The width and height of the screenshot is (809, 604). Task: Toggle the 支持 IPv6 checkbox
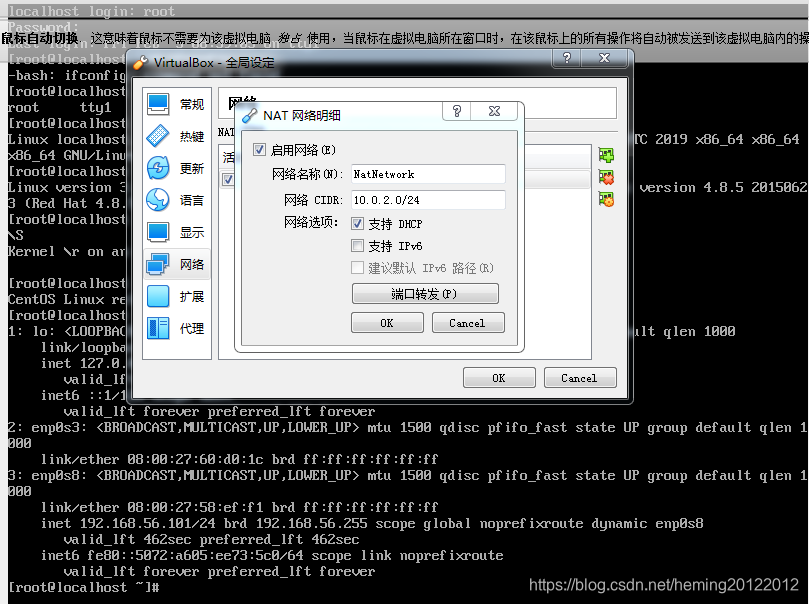point(357,246)
